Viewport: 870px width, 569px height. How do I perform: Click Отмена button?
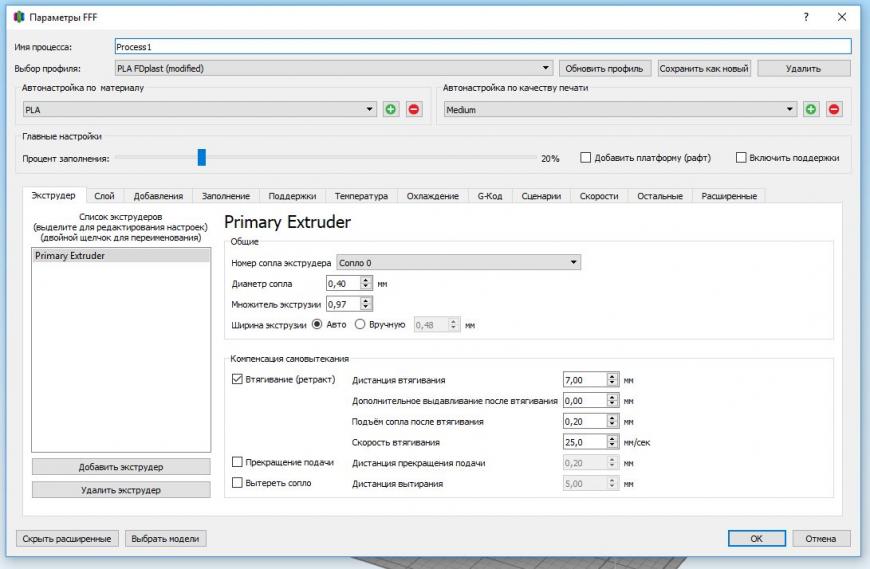(x=821, y=538)
